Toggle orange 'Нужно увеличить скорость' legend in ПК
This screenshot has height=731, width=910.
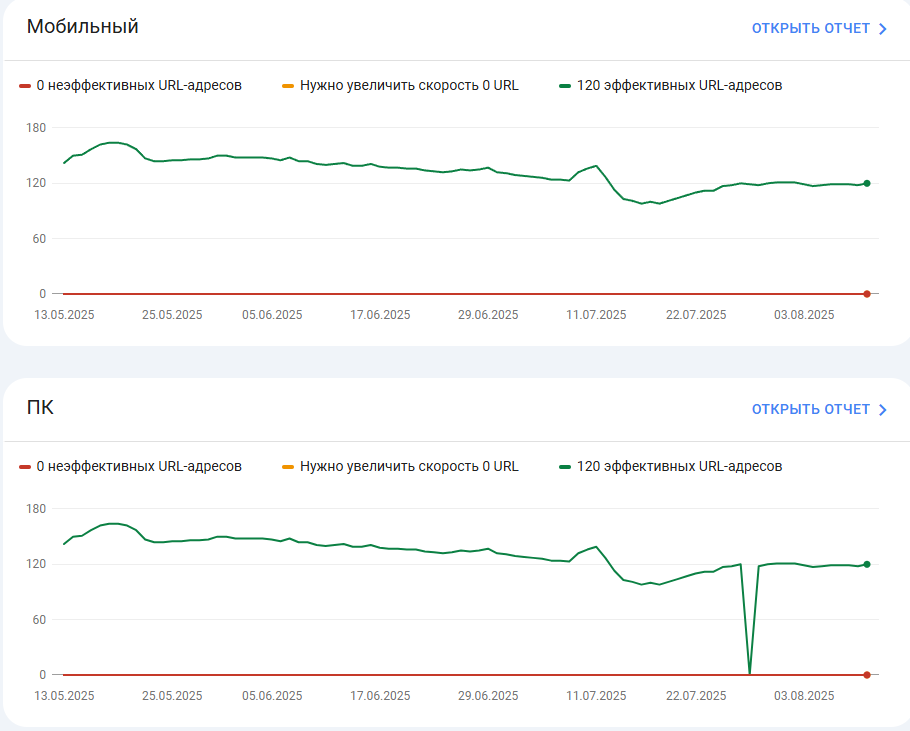[400, 466]
